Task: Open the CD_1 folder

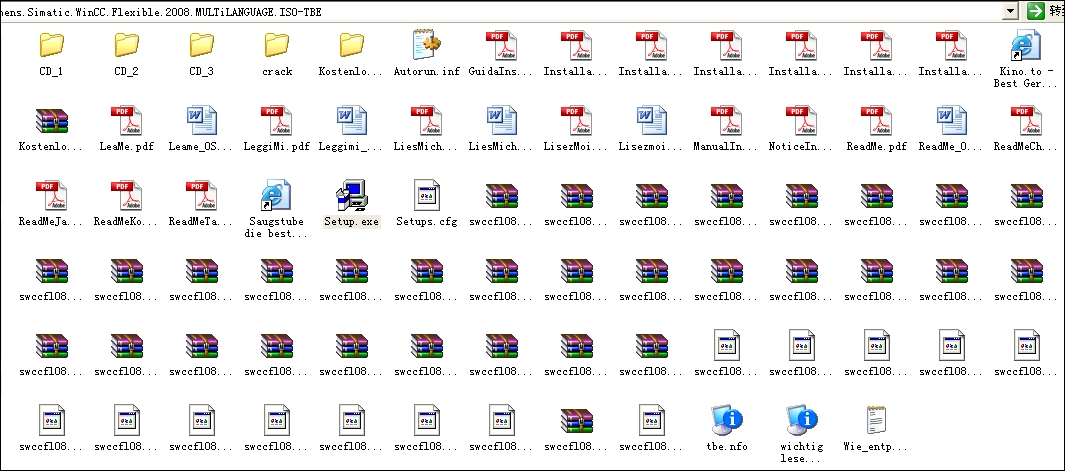Action: (x=51, y=45)
